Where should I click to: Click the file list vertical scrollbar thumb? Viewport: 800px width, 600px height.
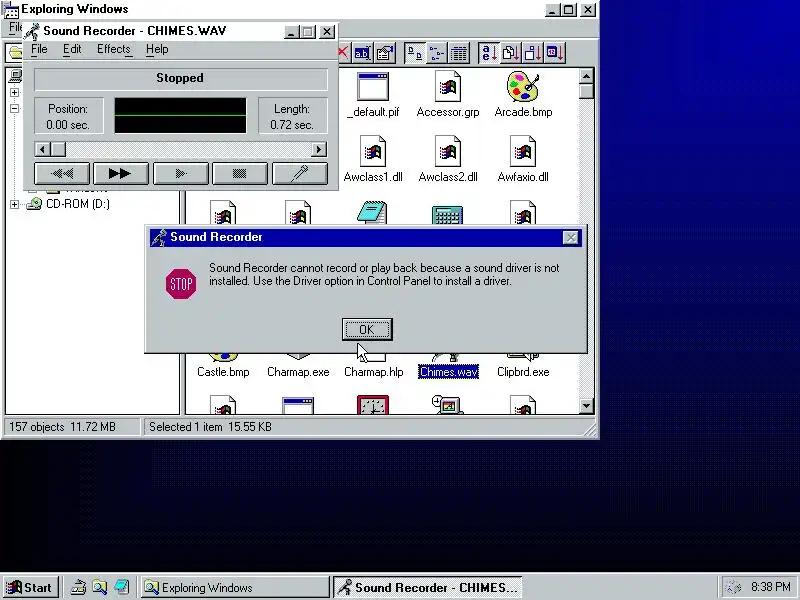coord(587,91)
